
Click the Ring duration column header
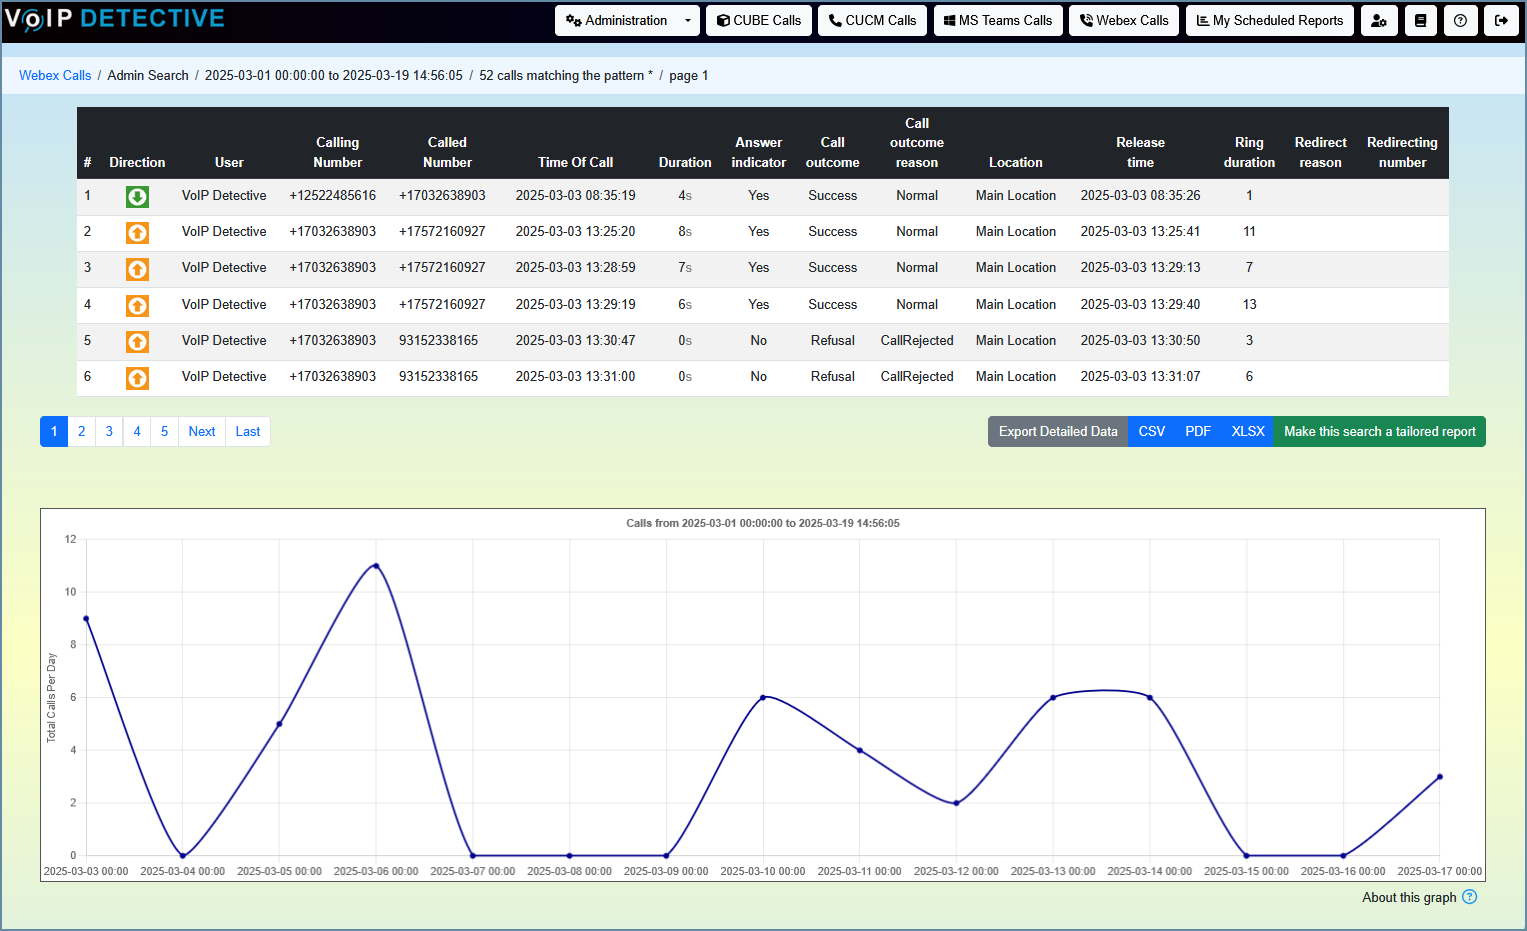coord(1249,152)
